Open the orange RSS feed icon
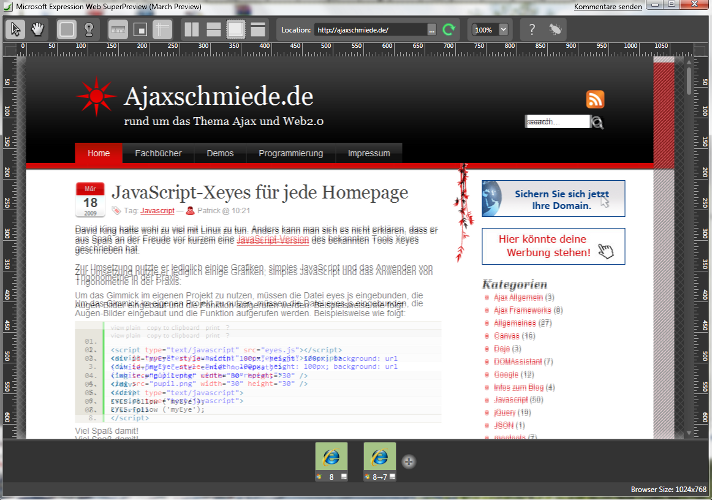 [595, 99]
